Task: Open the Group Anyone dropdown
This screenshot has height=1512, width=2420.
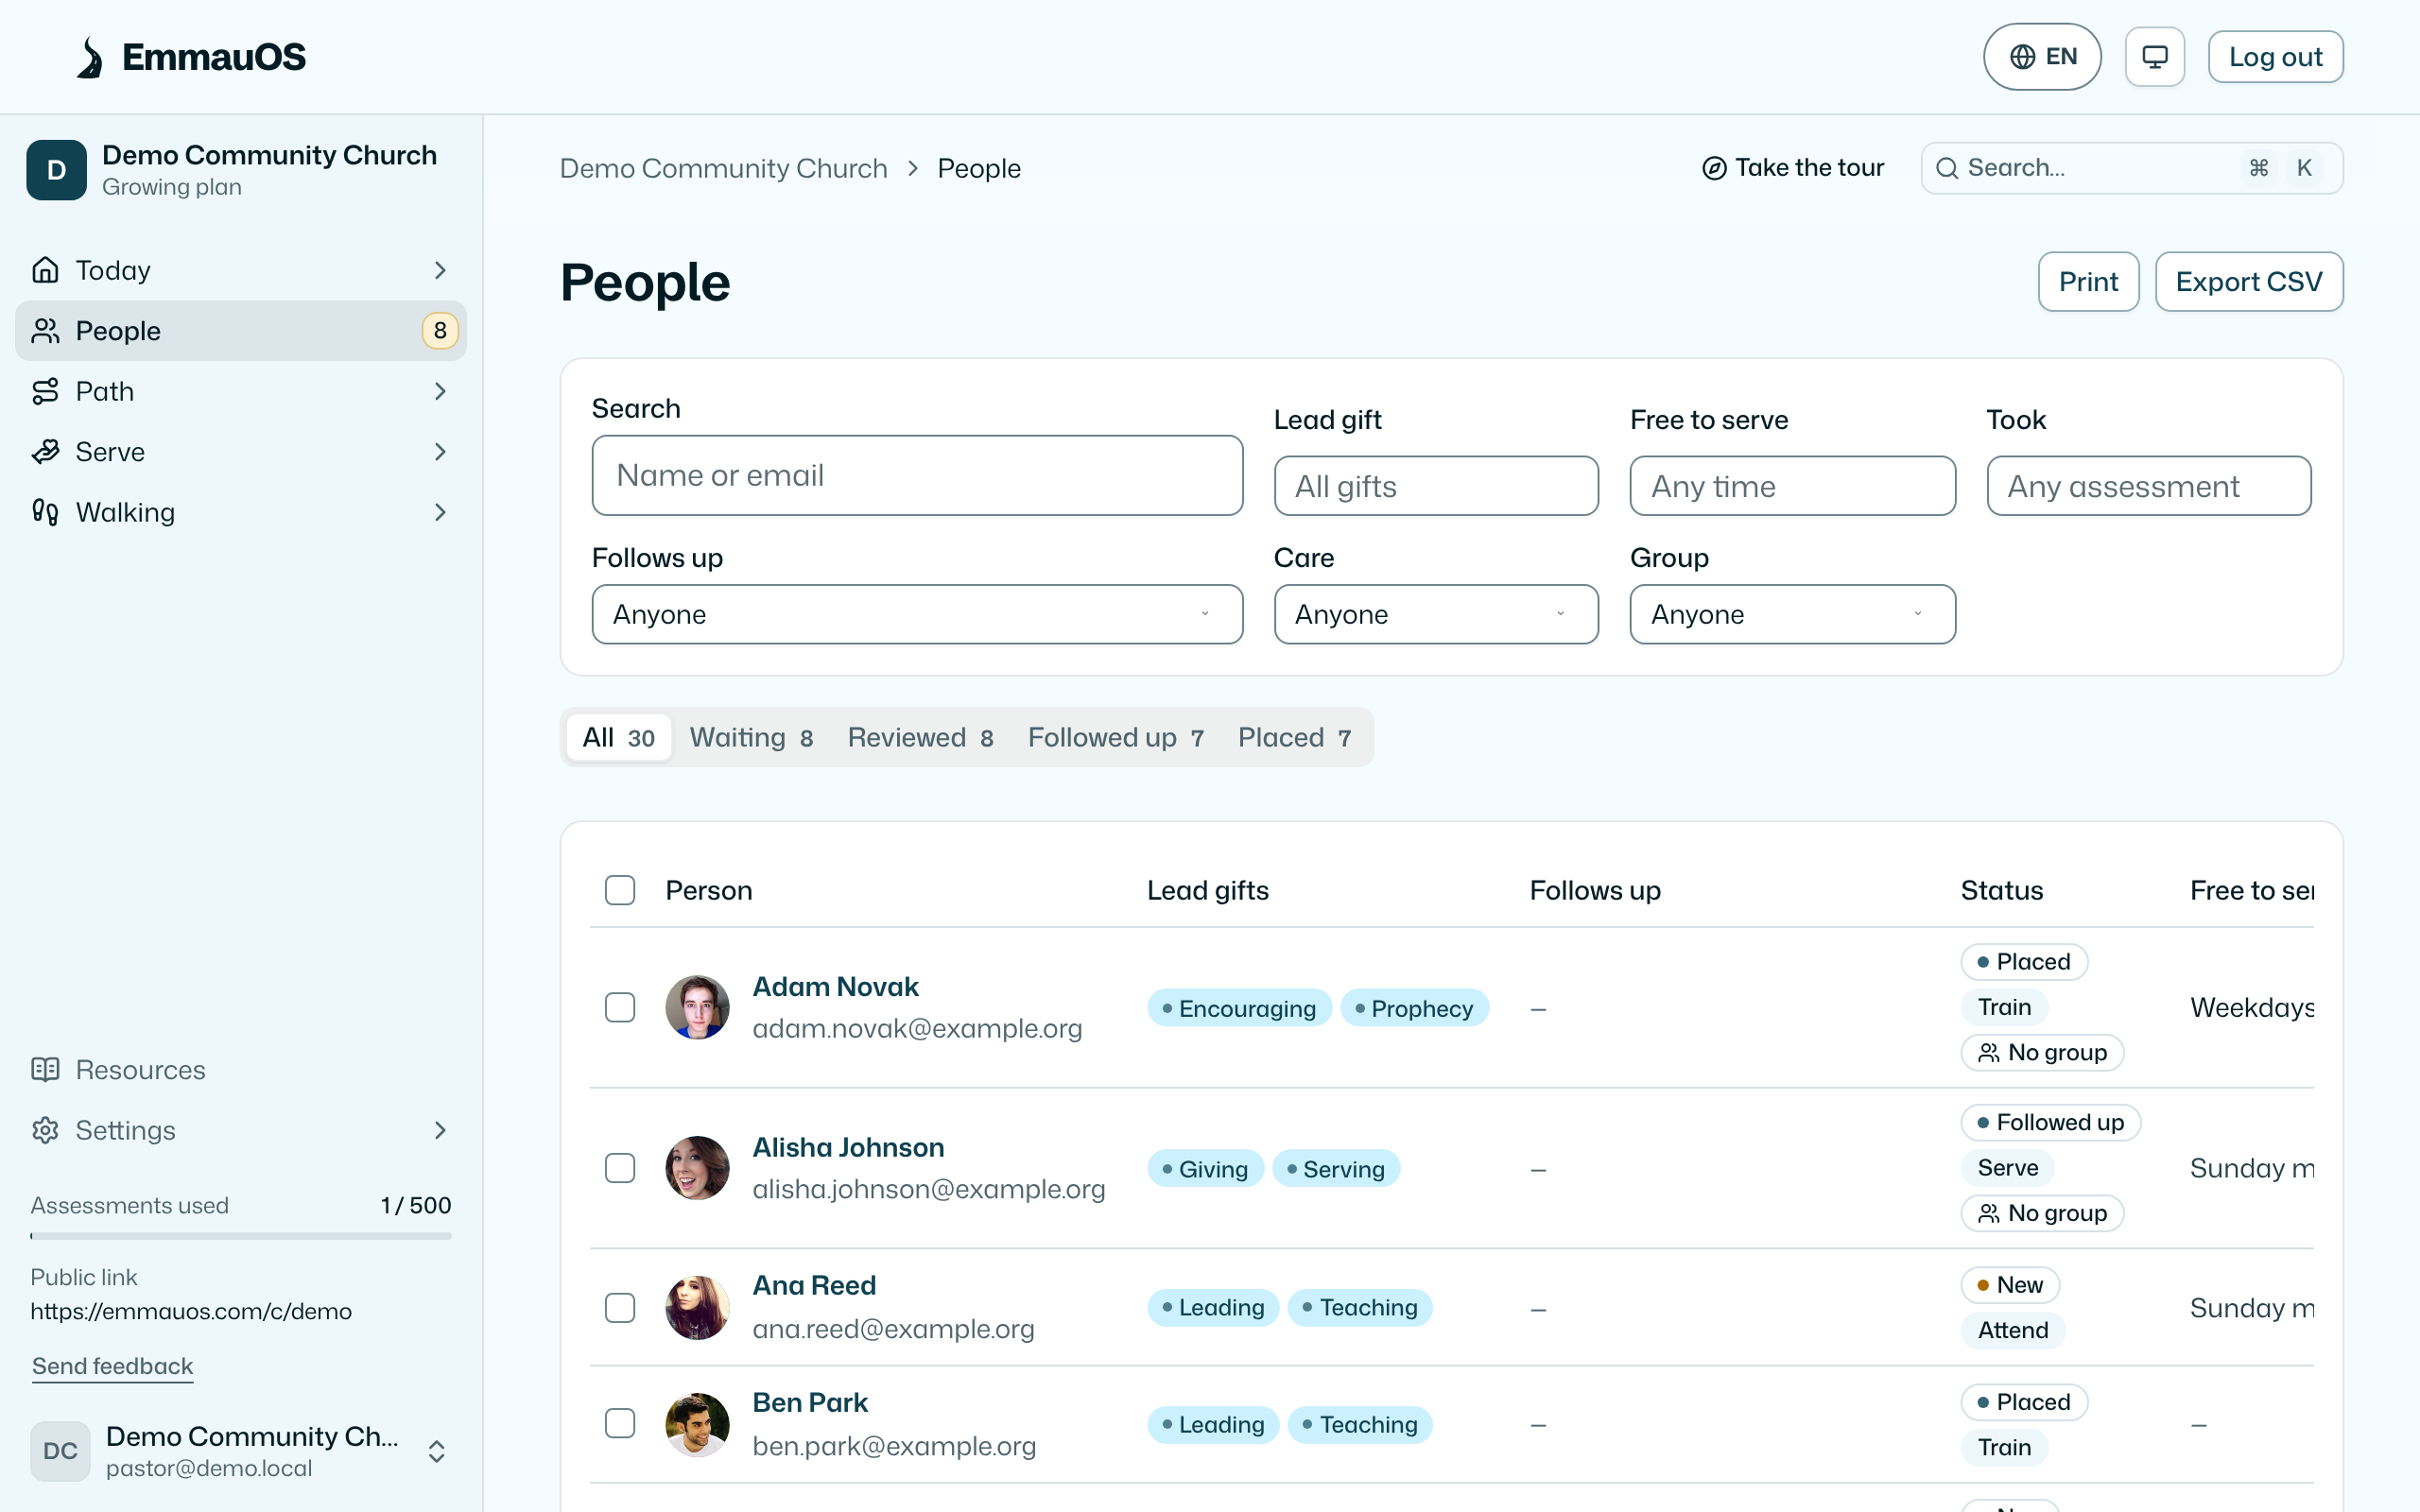Action: 1792,614
